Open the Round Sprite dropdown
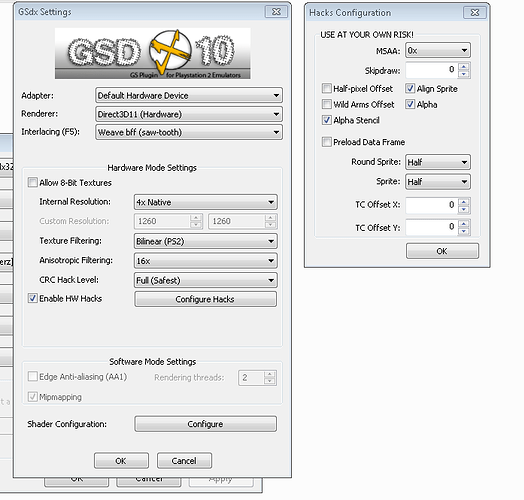Image resolution: width=524 pixels, height=500 pixels. 438,162
